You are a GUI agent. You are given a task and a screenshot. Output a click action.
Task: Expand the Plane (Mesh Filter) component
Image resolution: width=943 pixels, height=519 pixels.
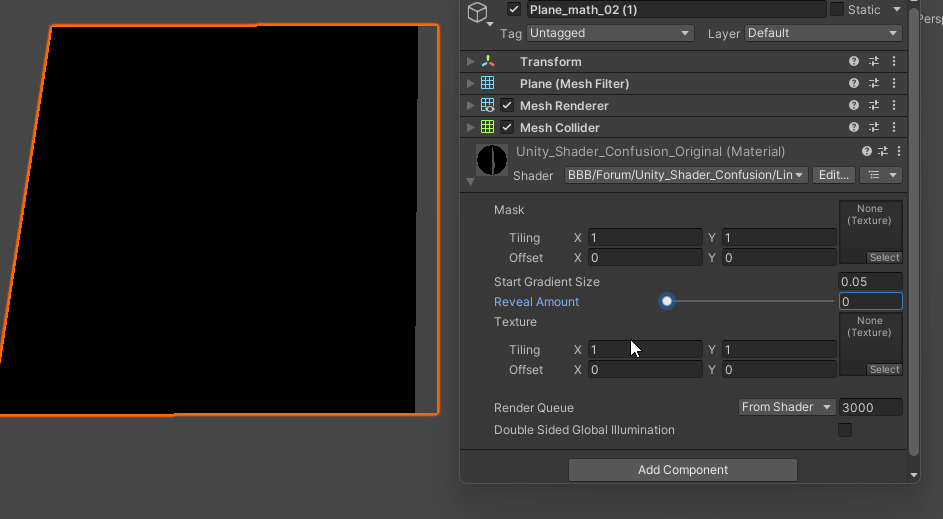click(x=471, y=84)
